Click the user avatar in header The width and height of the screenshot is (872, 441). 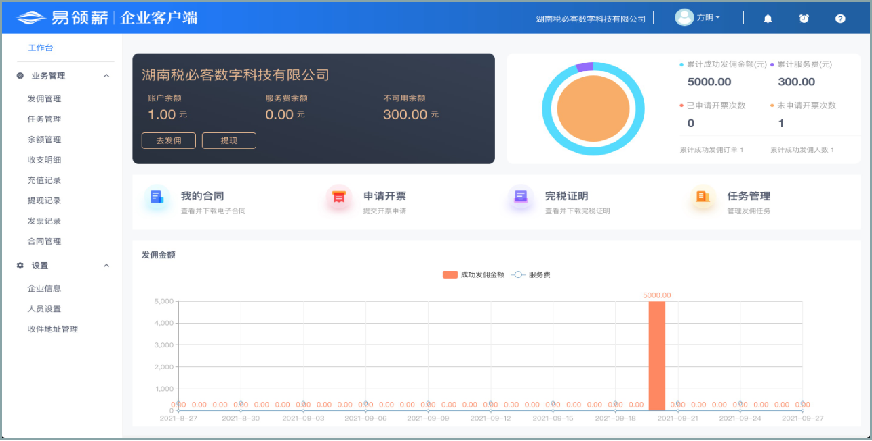point(684,17)
